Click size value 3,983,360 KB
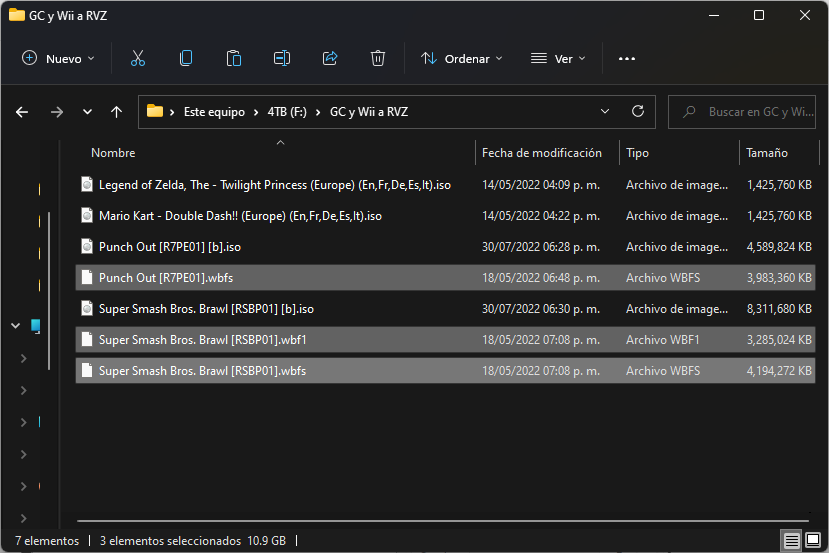This screenshot has width=829, height=553. click(779, 278)
